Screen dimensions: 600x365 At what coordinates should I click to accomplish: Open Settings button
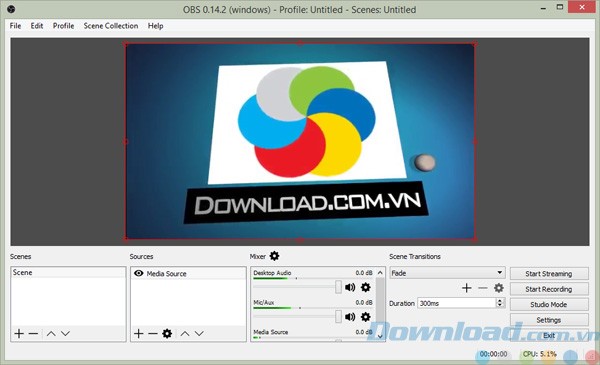tap(549, 320)
